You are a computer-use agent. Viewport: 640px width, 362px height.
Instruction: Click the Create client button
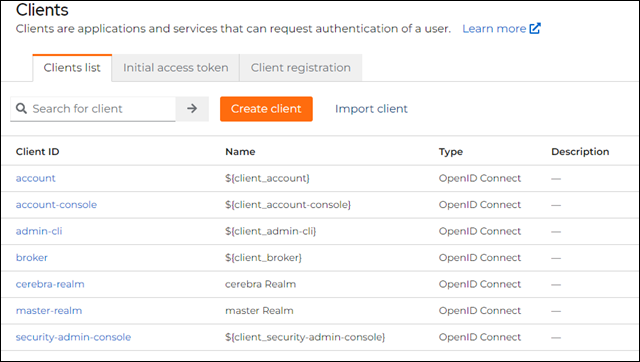266,109
